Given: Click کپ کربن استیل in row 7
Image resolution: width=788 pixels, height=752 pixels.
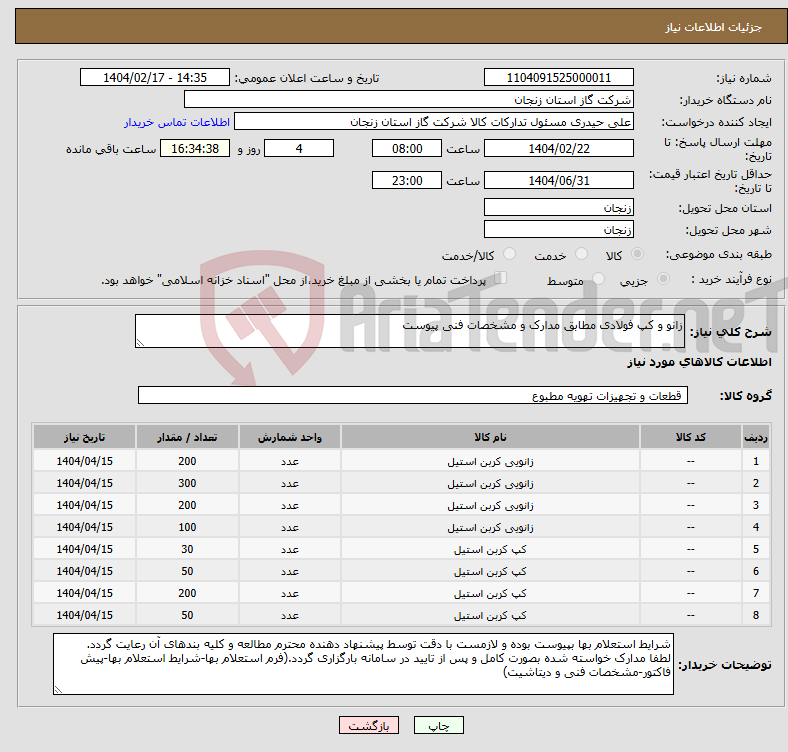Looking at the screenshot, I should [490, 593].
